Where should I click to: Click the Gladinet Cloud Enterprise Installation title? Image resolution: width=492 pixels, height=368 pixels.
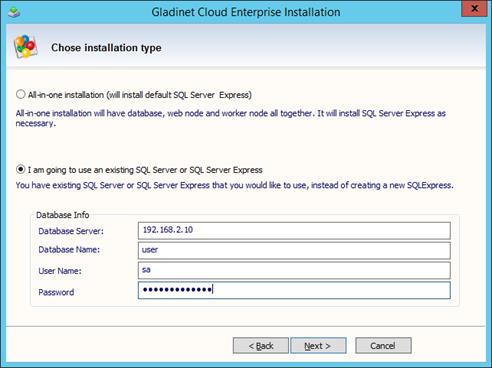[x=246, y=12]
